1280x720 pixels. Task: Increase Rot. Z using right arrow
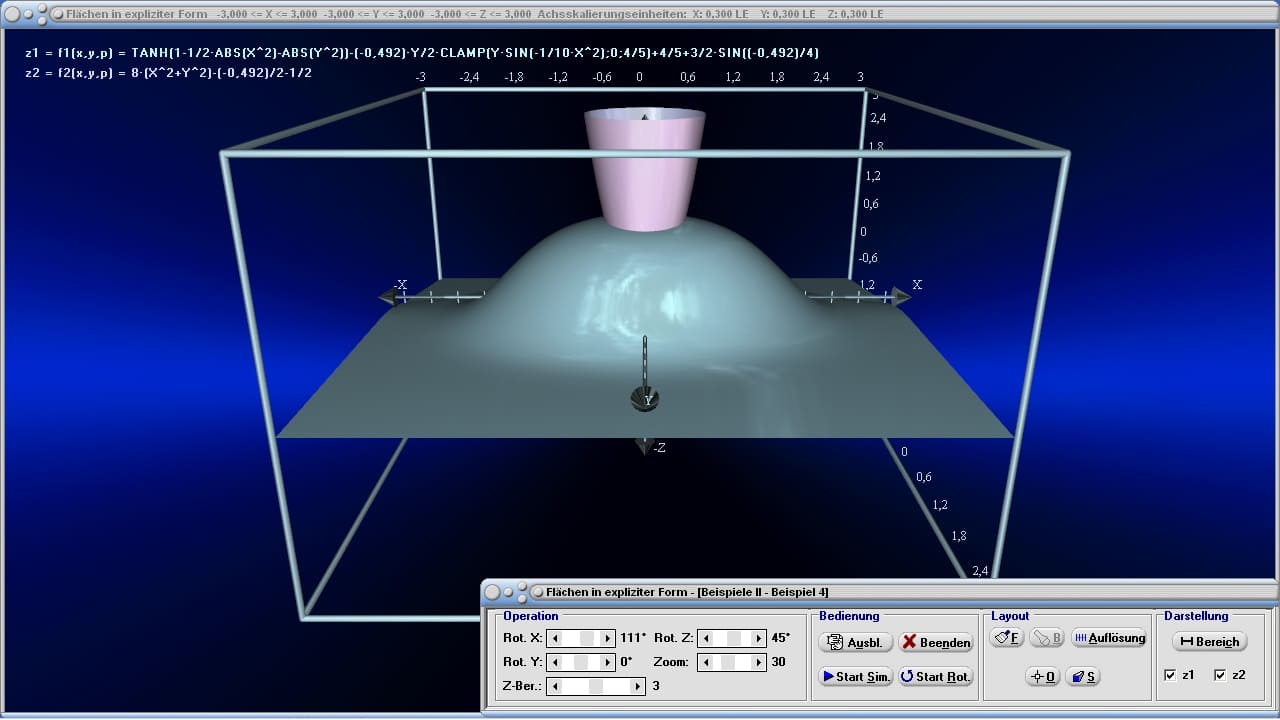click(x=758, y=638)
